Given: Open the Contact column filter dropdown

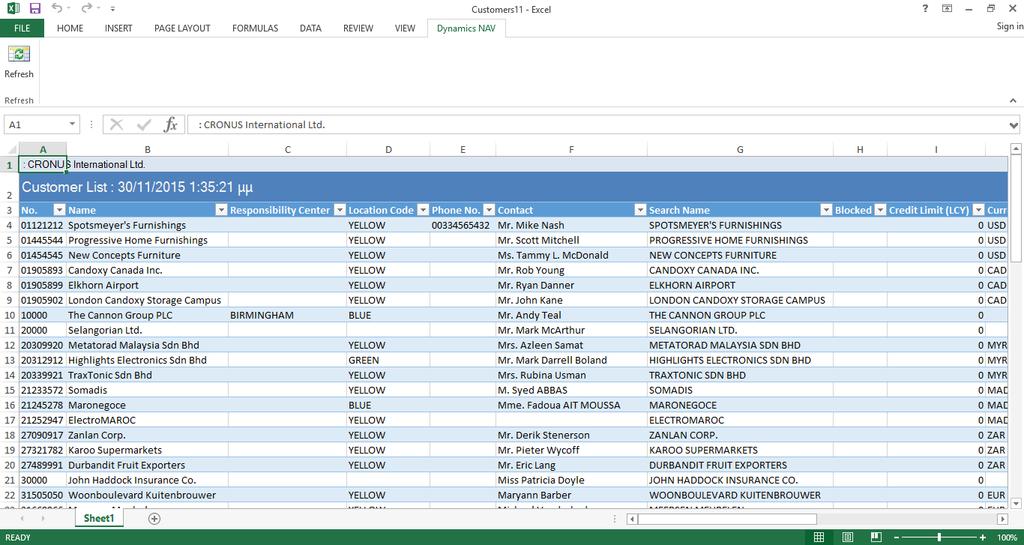Looking at the screenshot, I should 640,210.
